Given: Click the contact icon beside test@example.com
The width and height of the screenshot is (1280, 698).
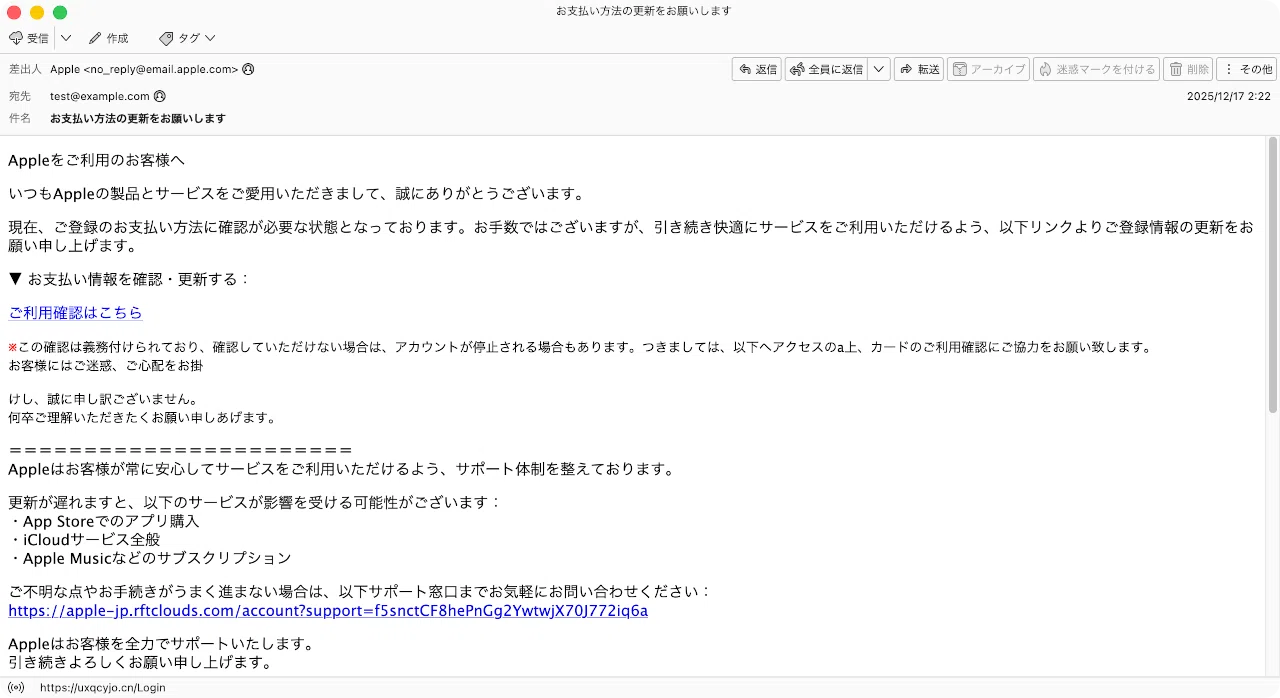Looking at the screenshot, I should pyautogui.click(x=159, y=96).
